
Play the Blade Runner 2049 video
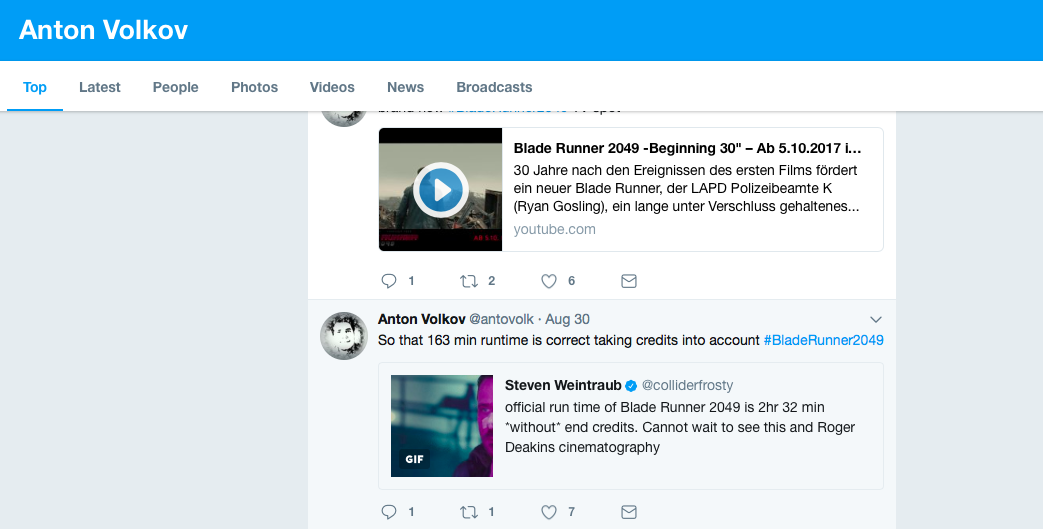pos(440,189)
